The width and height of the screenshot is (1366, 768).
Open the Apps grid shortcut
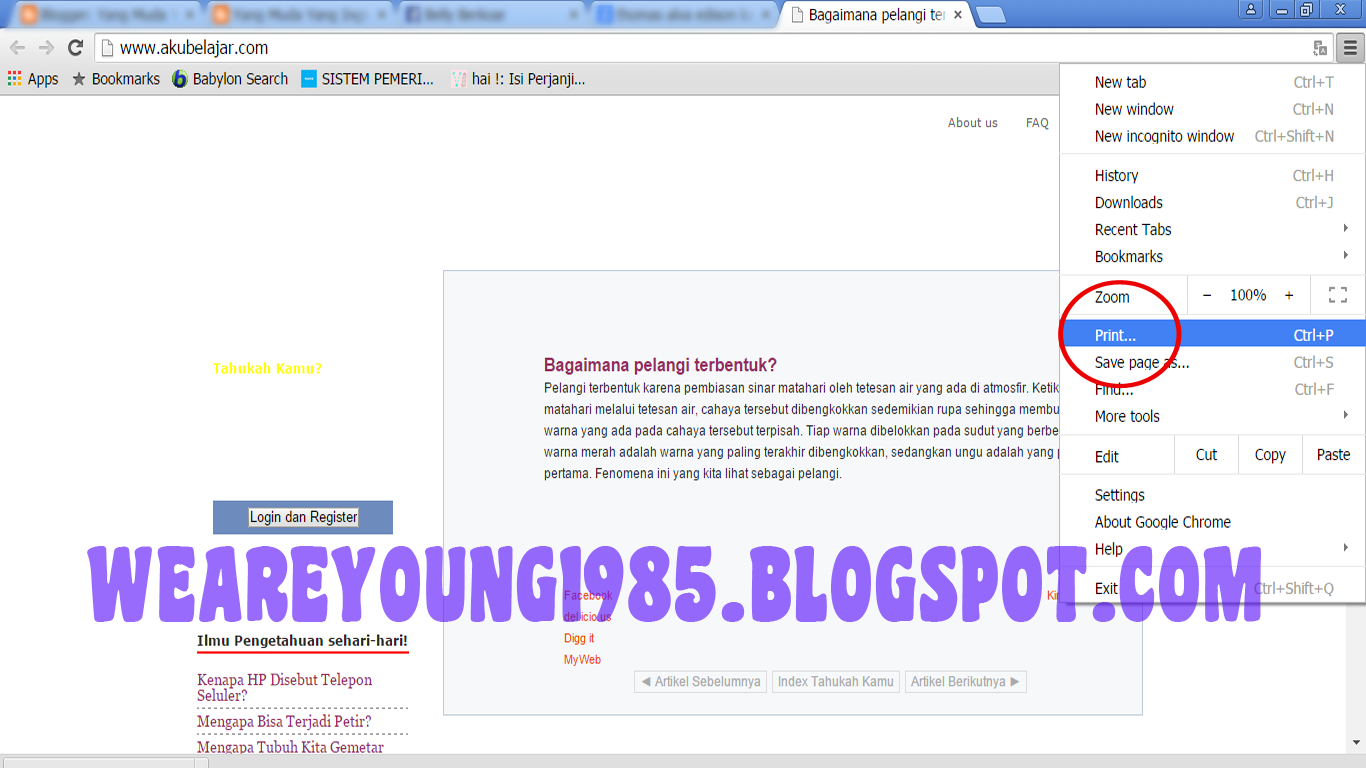tap(33, 79)
